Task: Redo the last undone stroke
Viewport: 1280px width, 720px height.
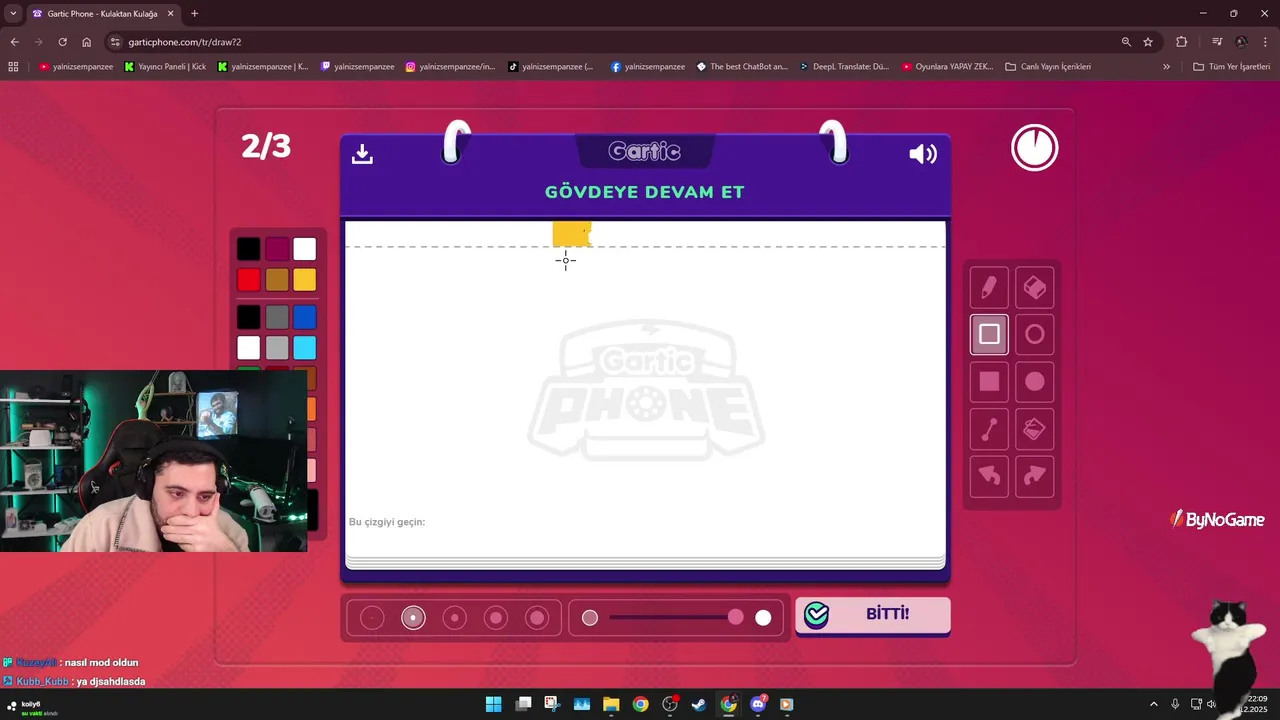Action: pyautogui.click(x=1035, y=476)
